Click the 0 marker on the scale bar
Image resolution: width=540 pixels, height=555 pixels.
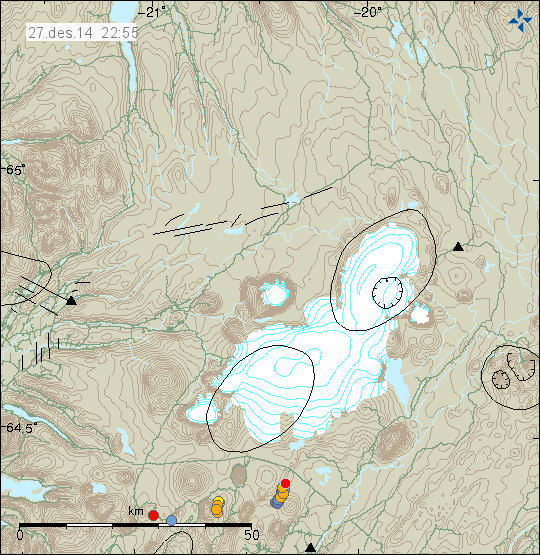coord(20,535)
